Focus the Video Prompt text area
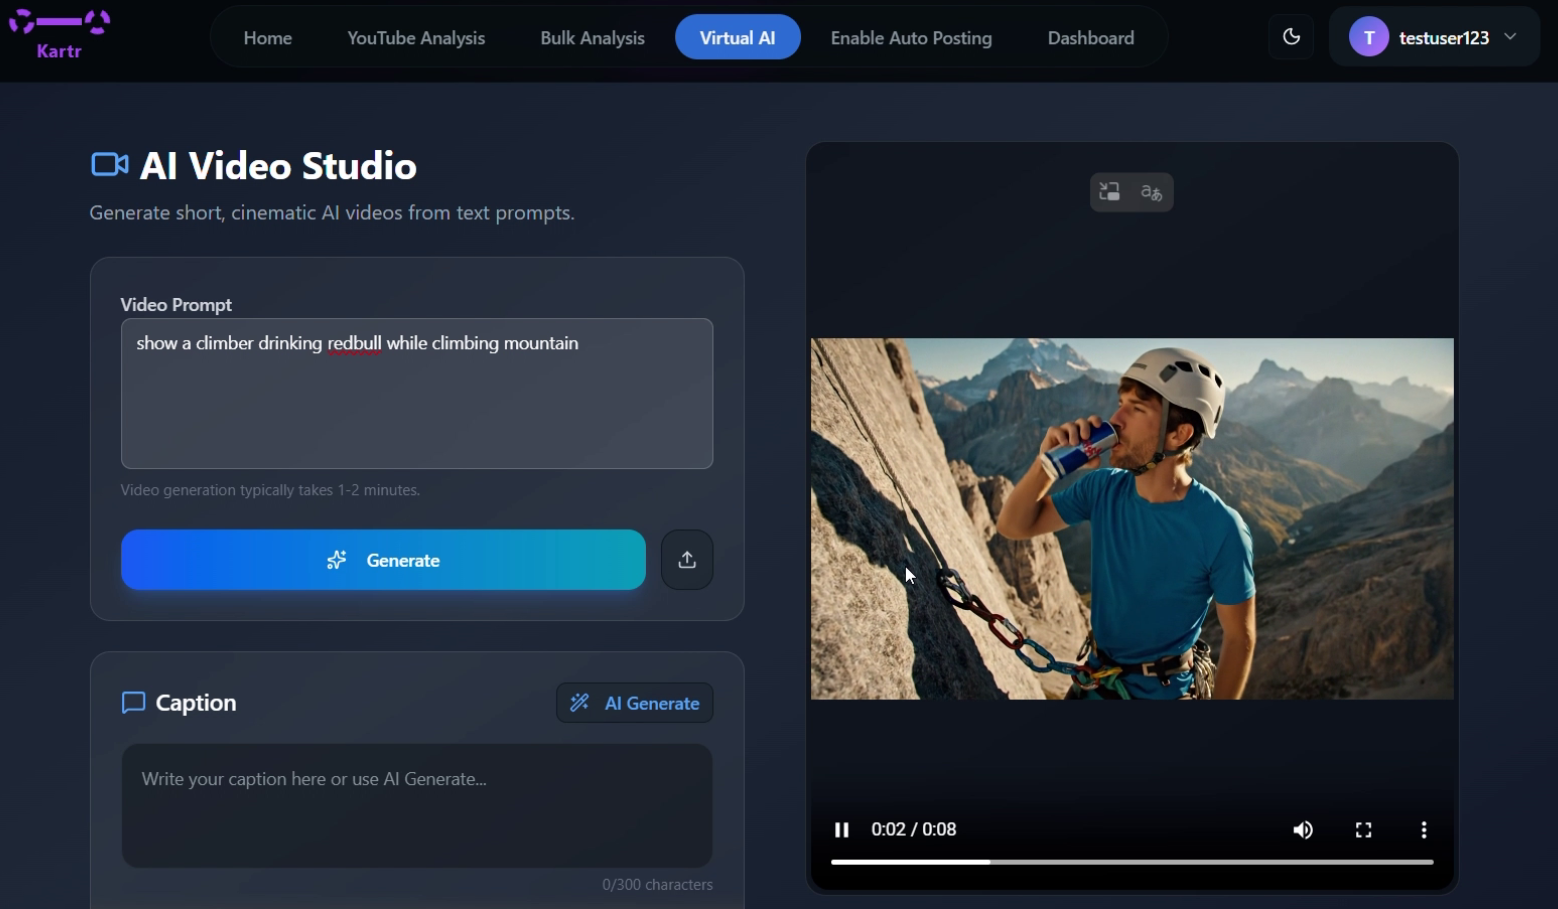1558x909 pixels. pos(417,394)
